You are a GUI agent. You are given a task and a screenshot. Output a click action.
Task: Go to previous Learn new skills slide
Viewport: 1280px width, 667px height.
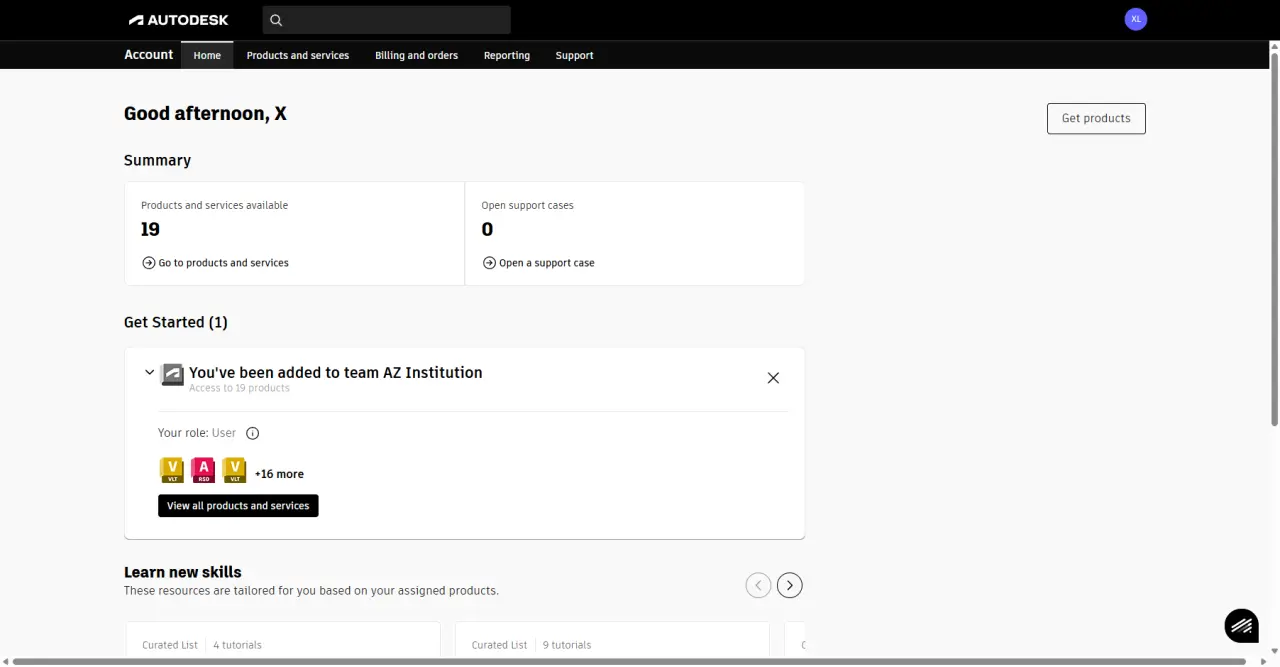(x=758, y=585)
